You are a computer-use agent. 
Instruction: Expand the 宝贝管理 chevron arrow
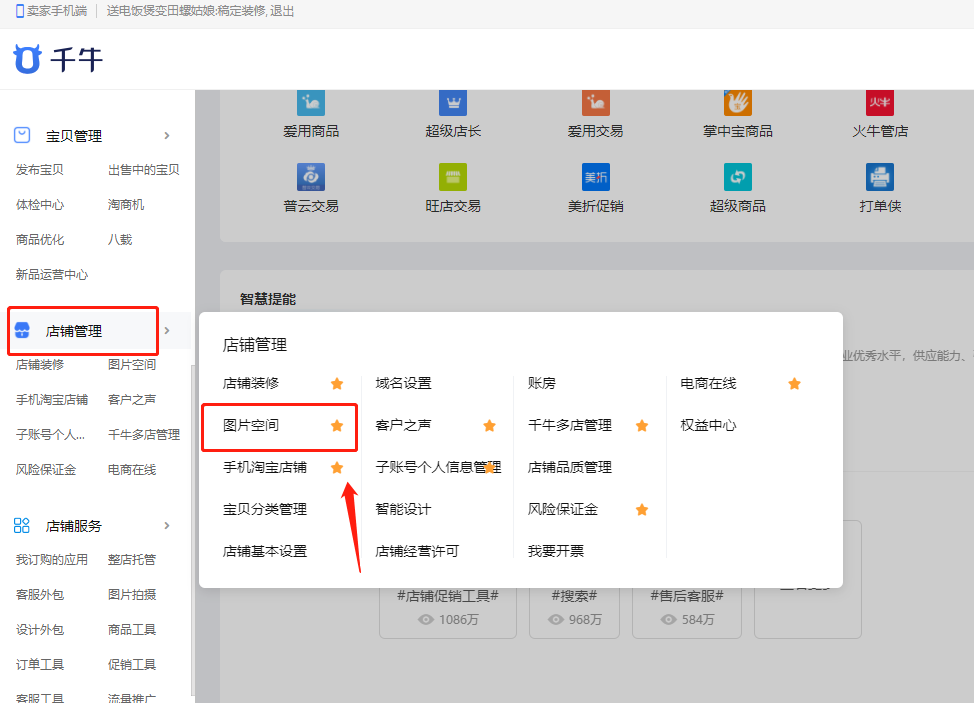(166, 135)
